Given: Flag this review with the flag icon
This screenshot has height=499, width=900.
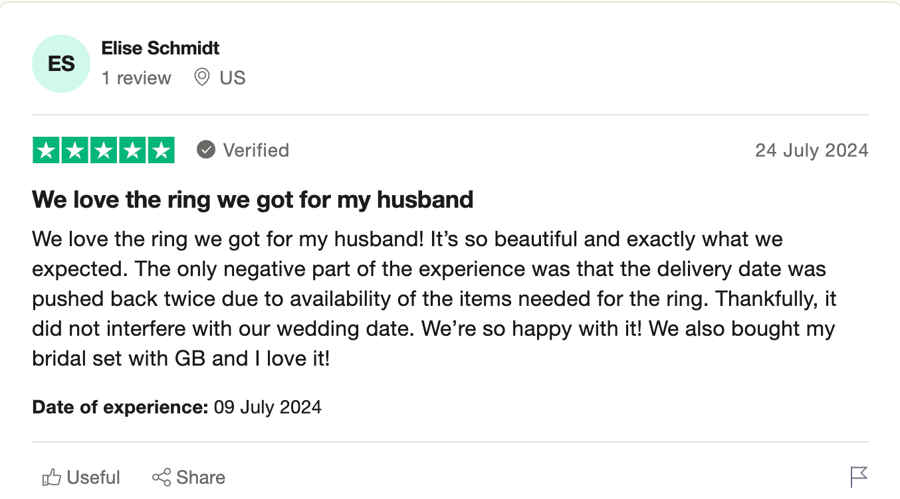Looking at the screenshot, I should (x=859, y=477).
